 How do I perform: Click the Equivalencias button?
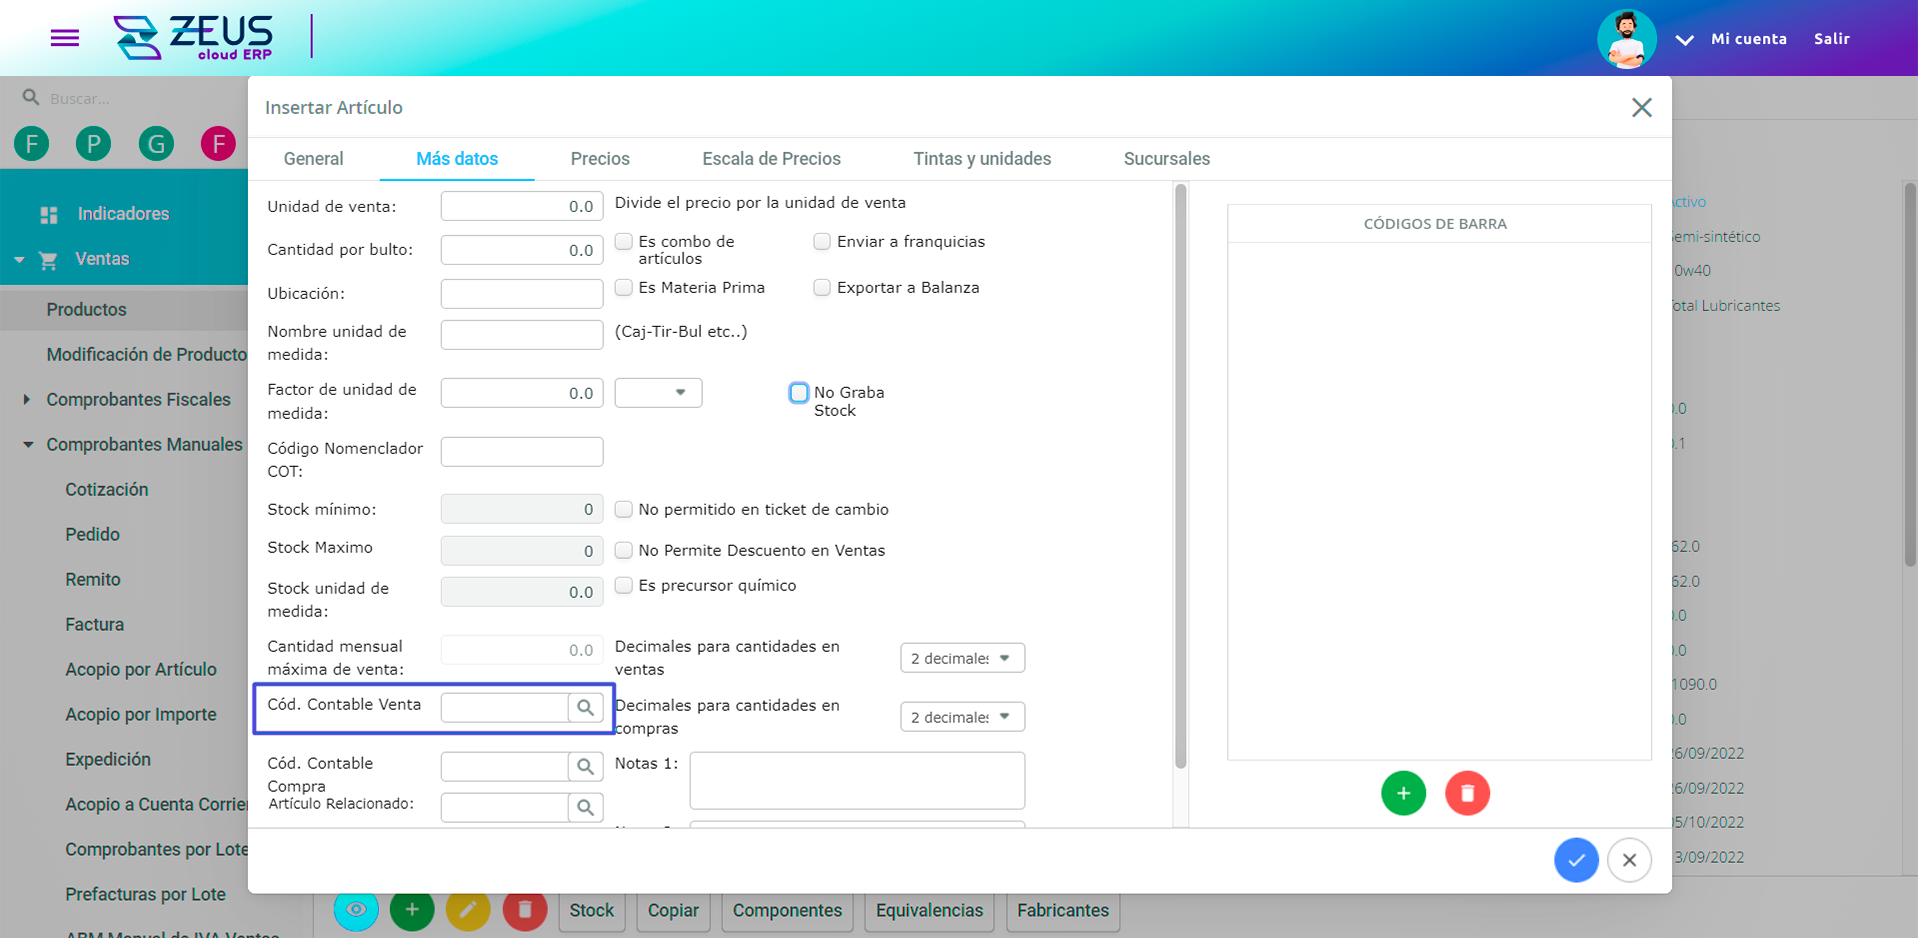click(928, 910)
